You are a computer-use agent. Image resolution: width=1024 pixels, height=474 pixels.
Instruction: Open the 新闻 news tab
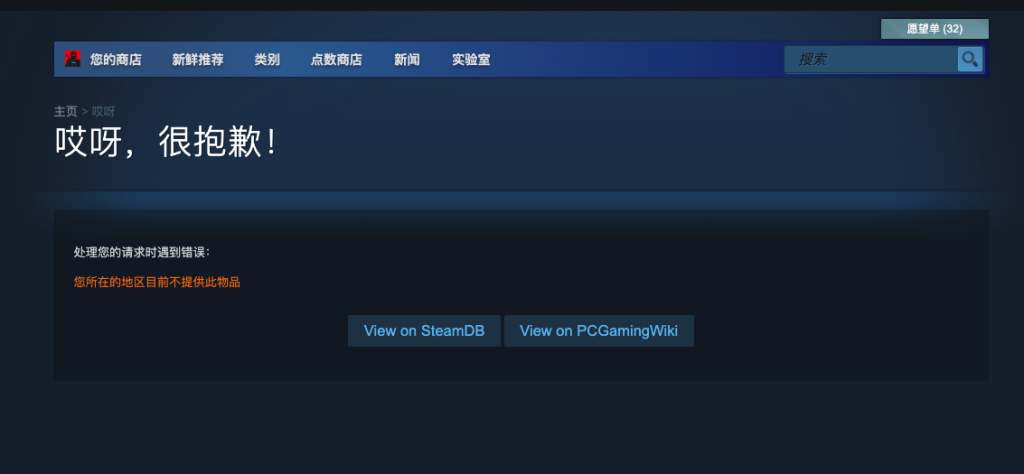(407, 60)
